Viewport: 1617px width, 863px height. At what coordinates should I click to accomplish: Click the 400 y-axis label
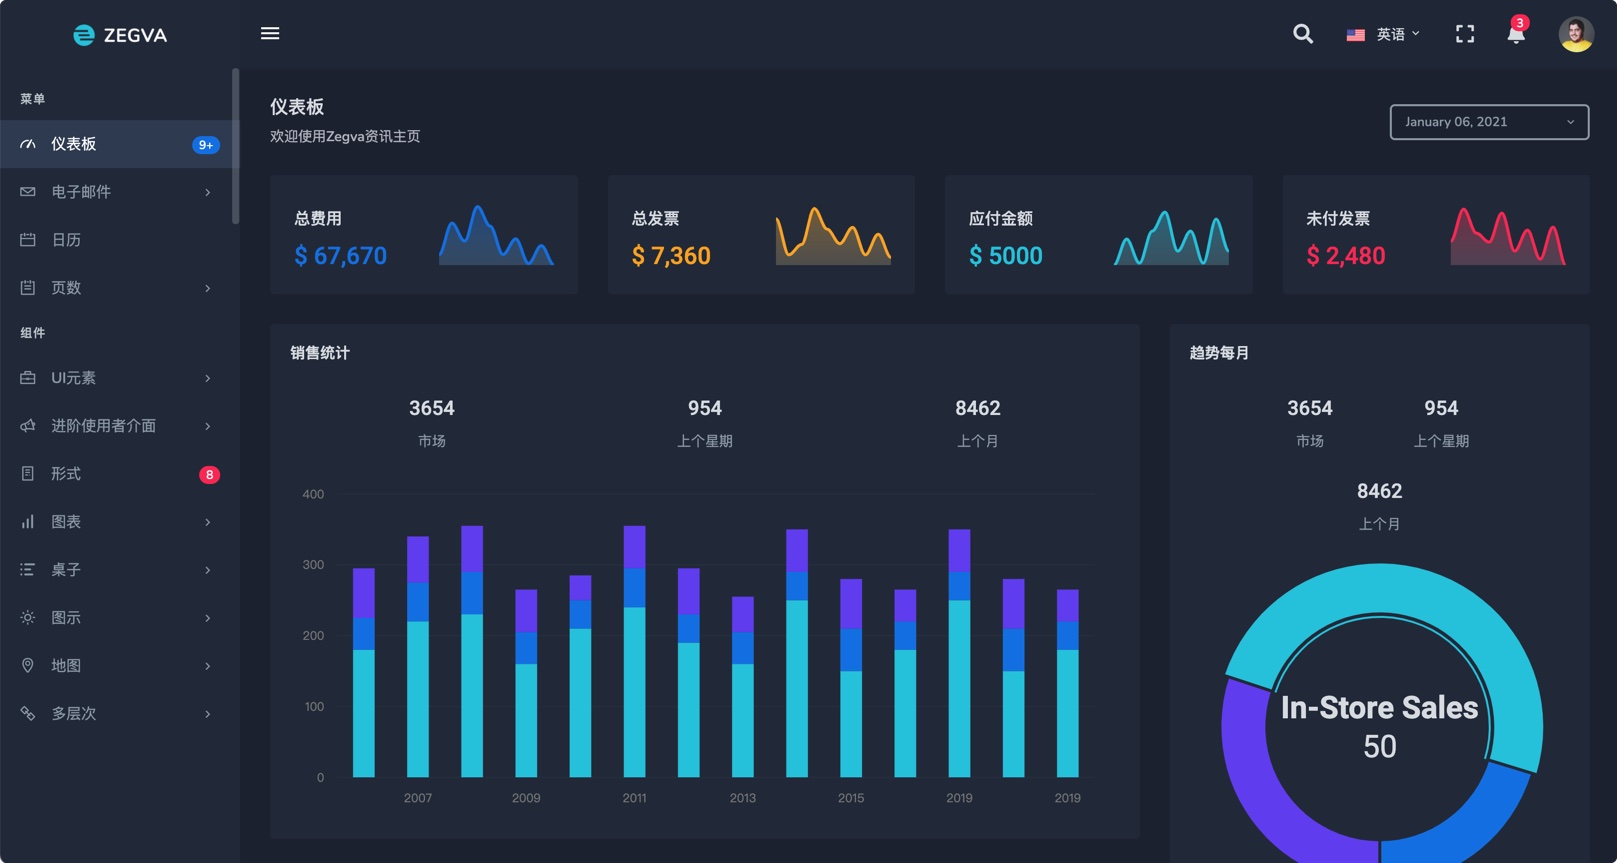click(313, 494)
